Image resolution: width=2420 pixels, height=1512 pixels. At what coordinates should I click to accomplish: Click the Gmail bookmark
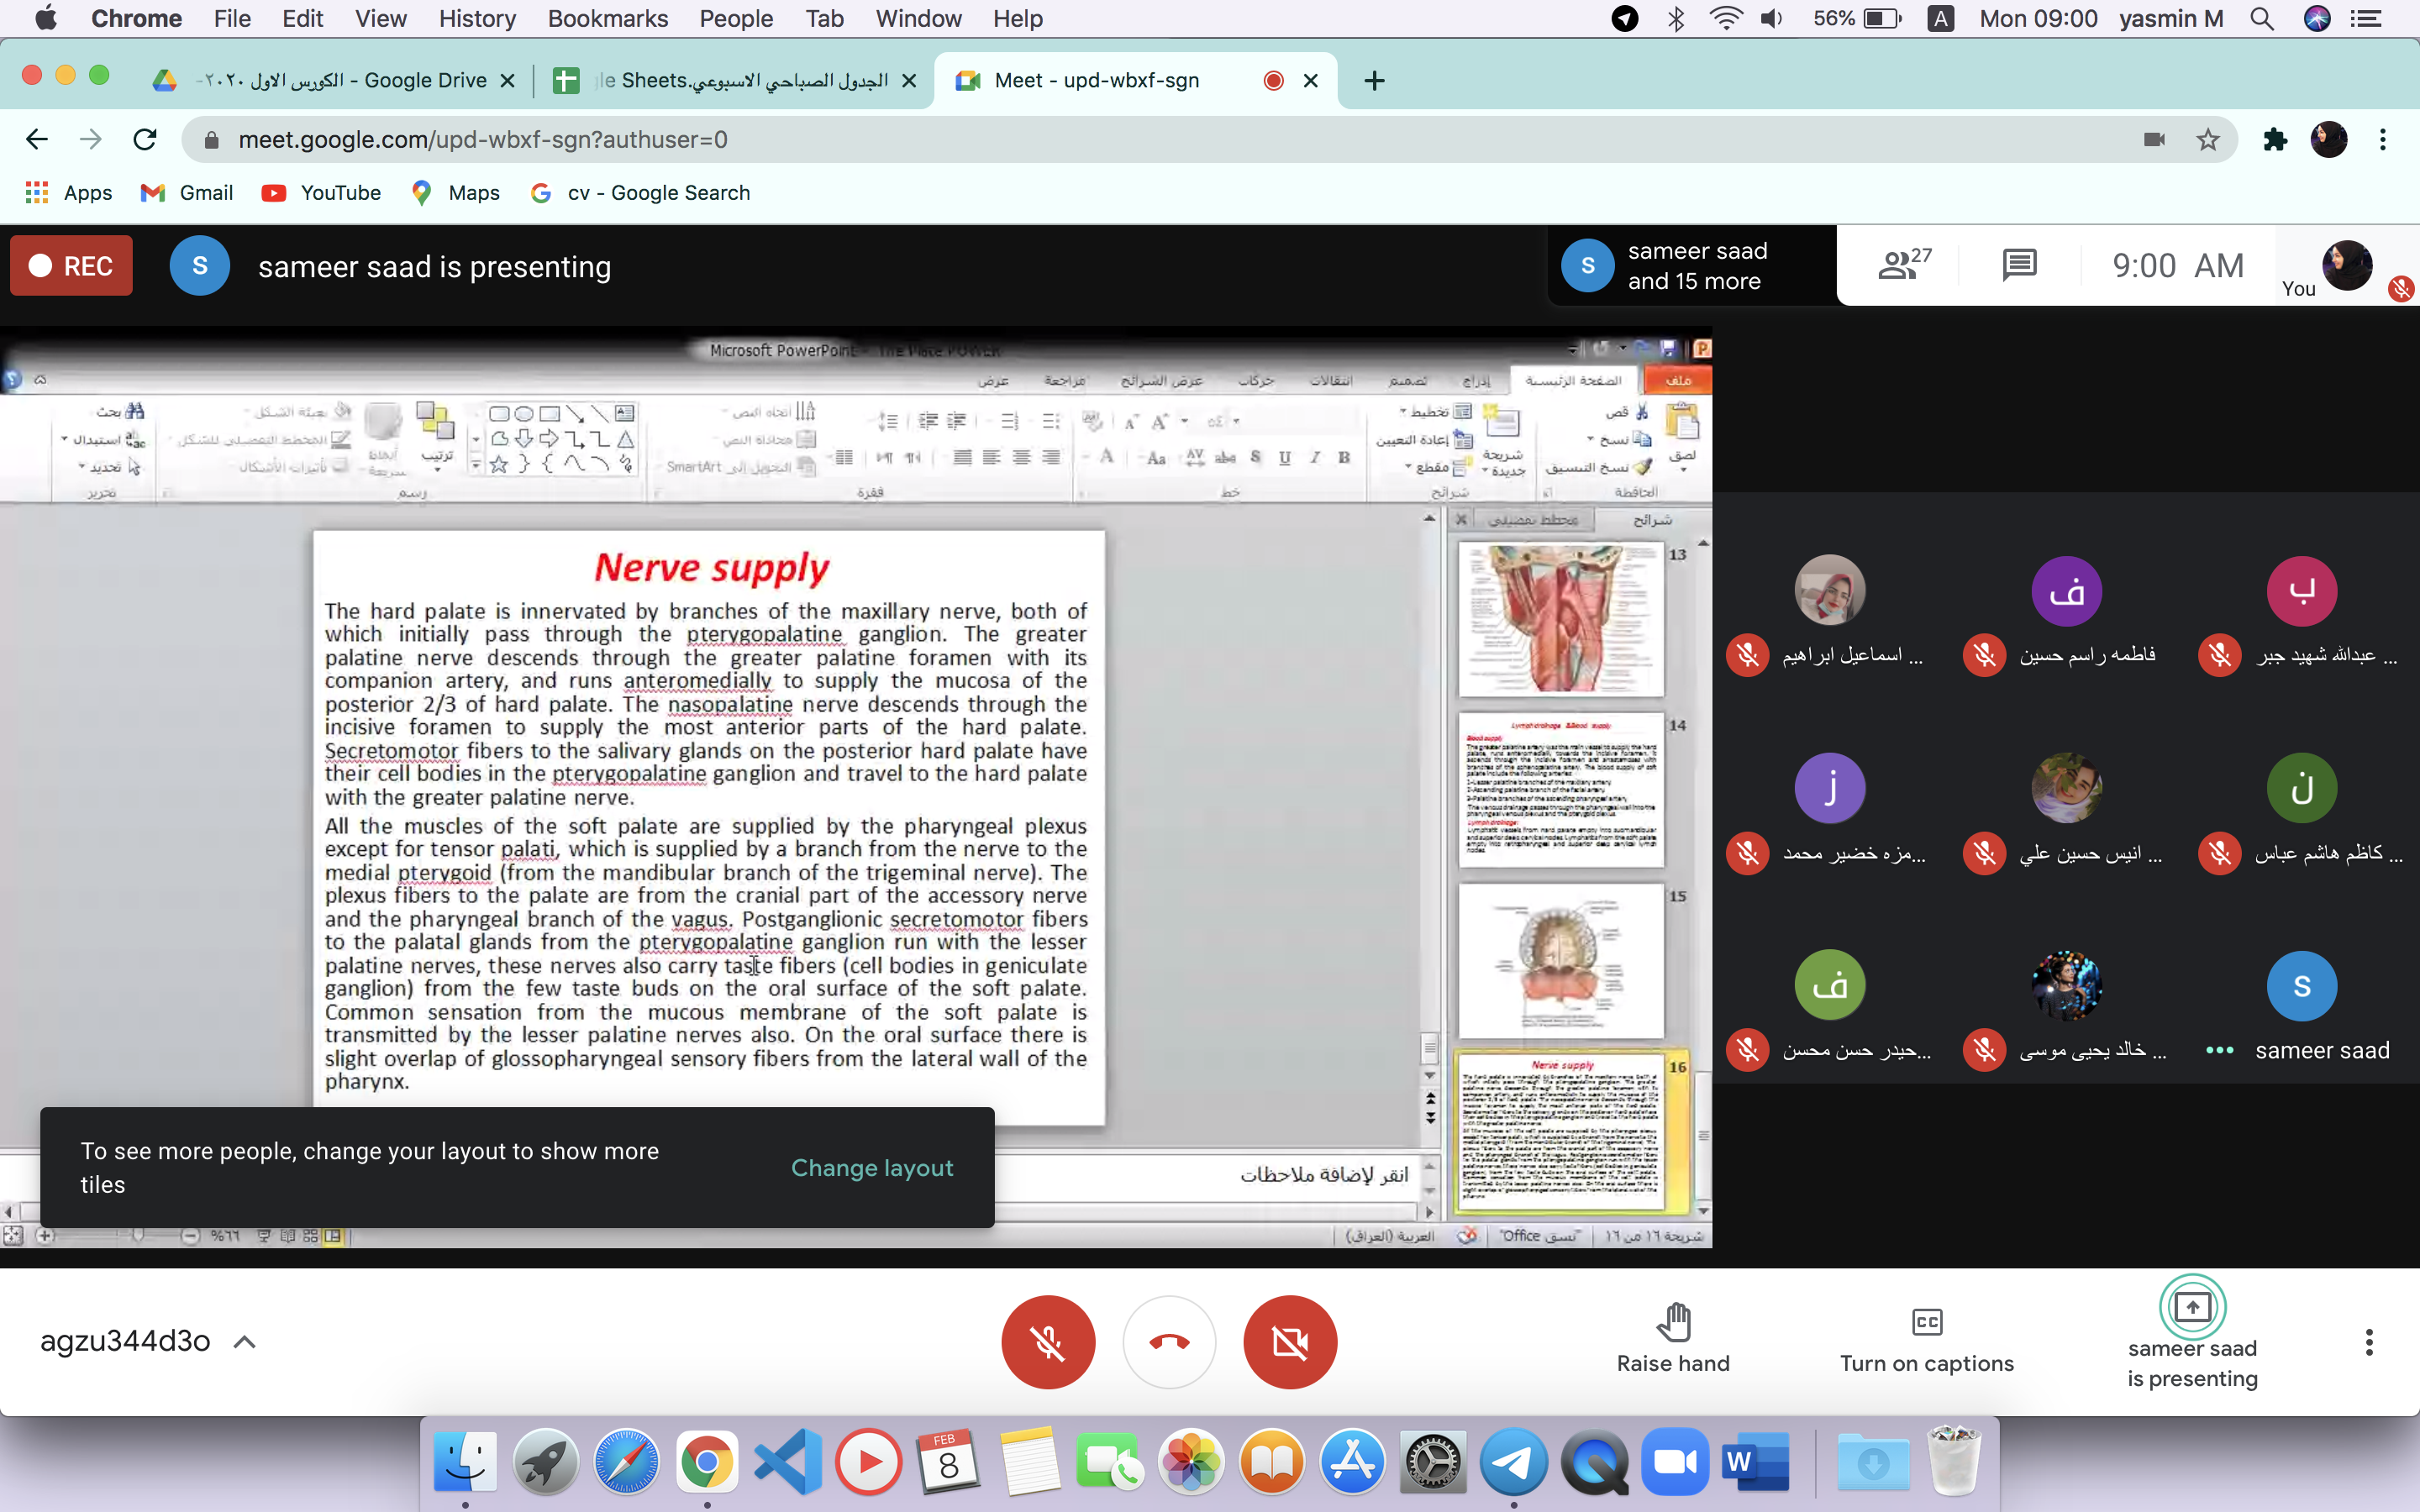coord(187,192)
